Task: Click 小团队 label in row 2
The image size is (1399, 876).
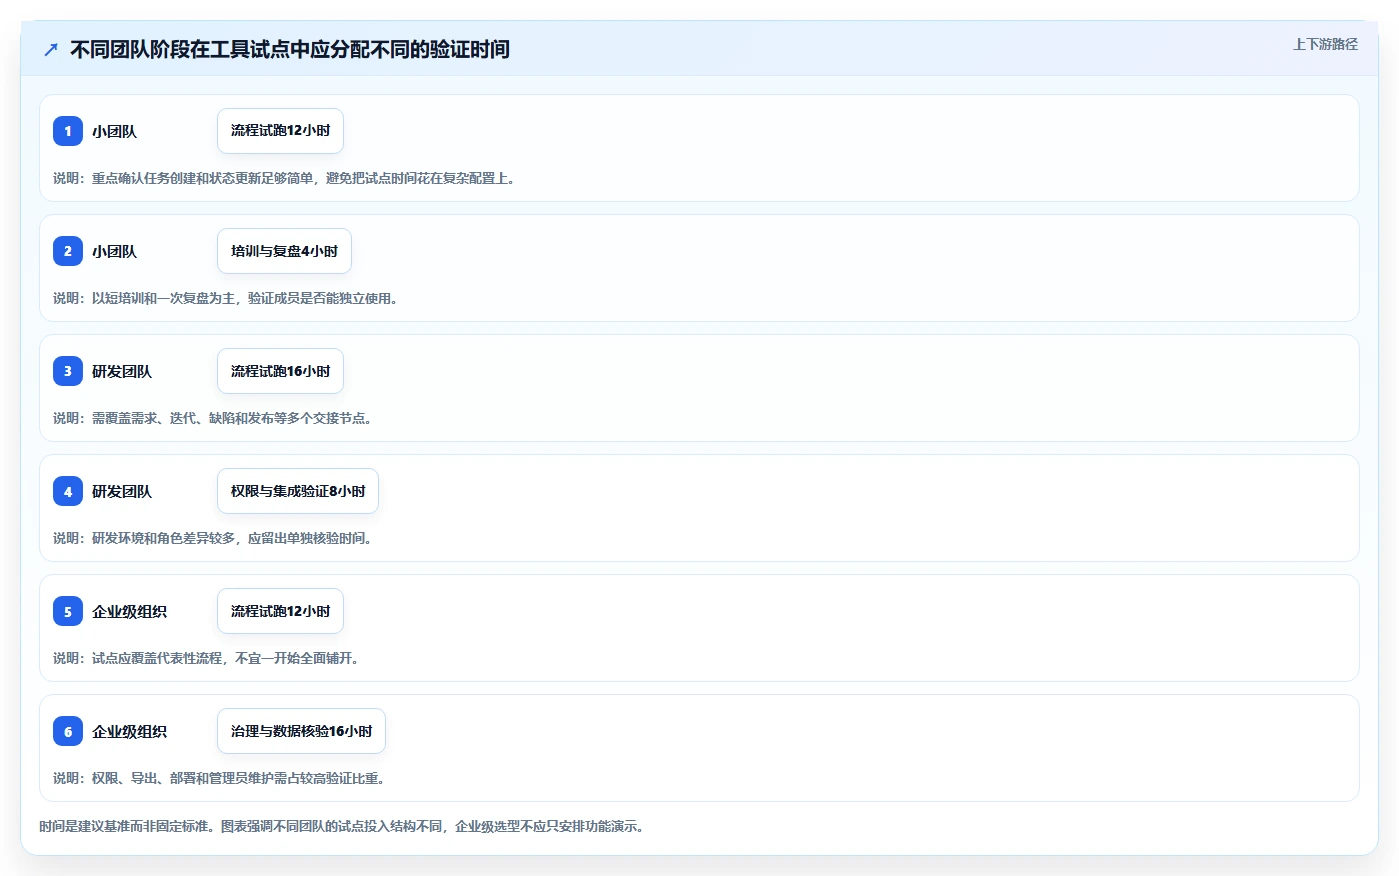Action: click(x=114, y=251)
